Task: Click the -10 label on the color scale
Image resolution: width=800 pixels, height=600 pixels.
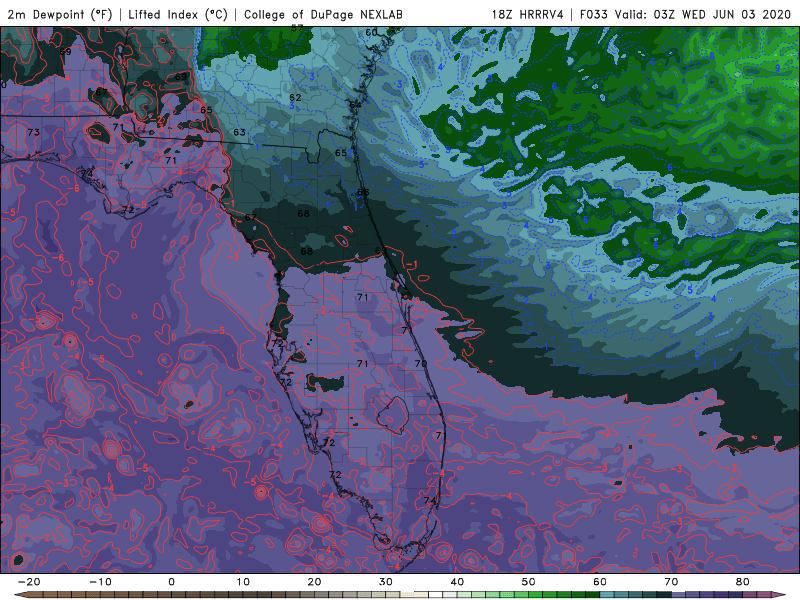Action: point(100,582)
